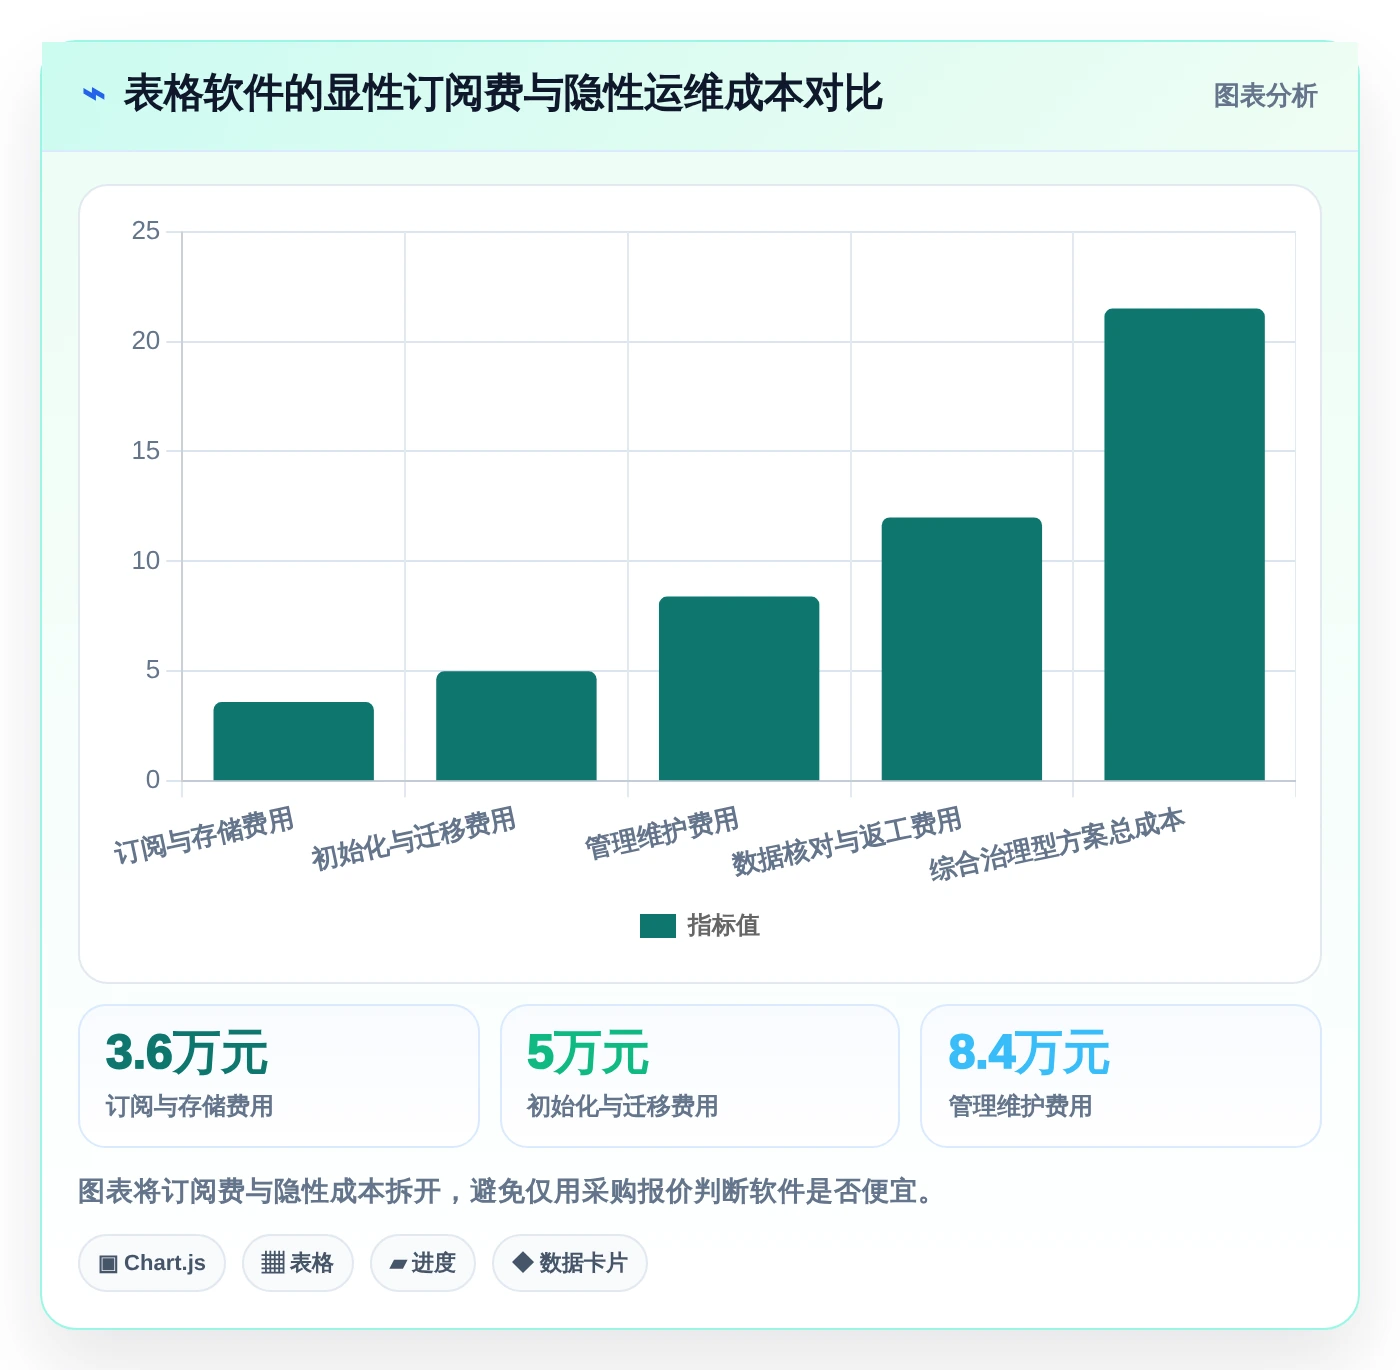
Task: Click the square icon in the Chart.js chip
Action: tap(108, 1264)
